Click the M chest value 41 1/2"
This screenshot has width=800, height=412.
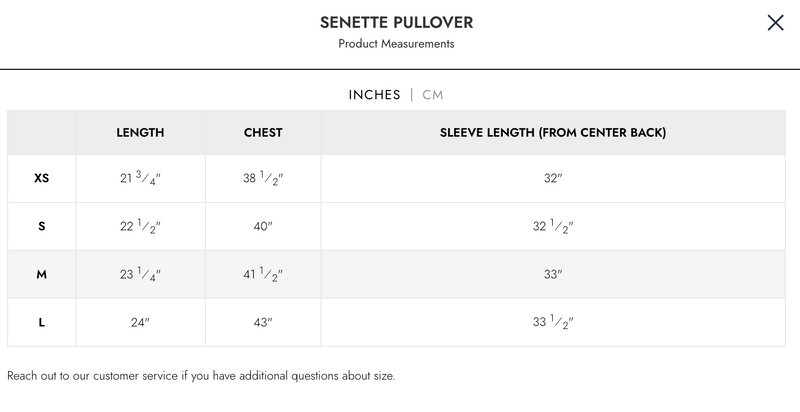(x=263, y=274)
